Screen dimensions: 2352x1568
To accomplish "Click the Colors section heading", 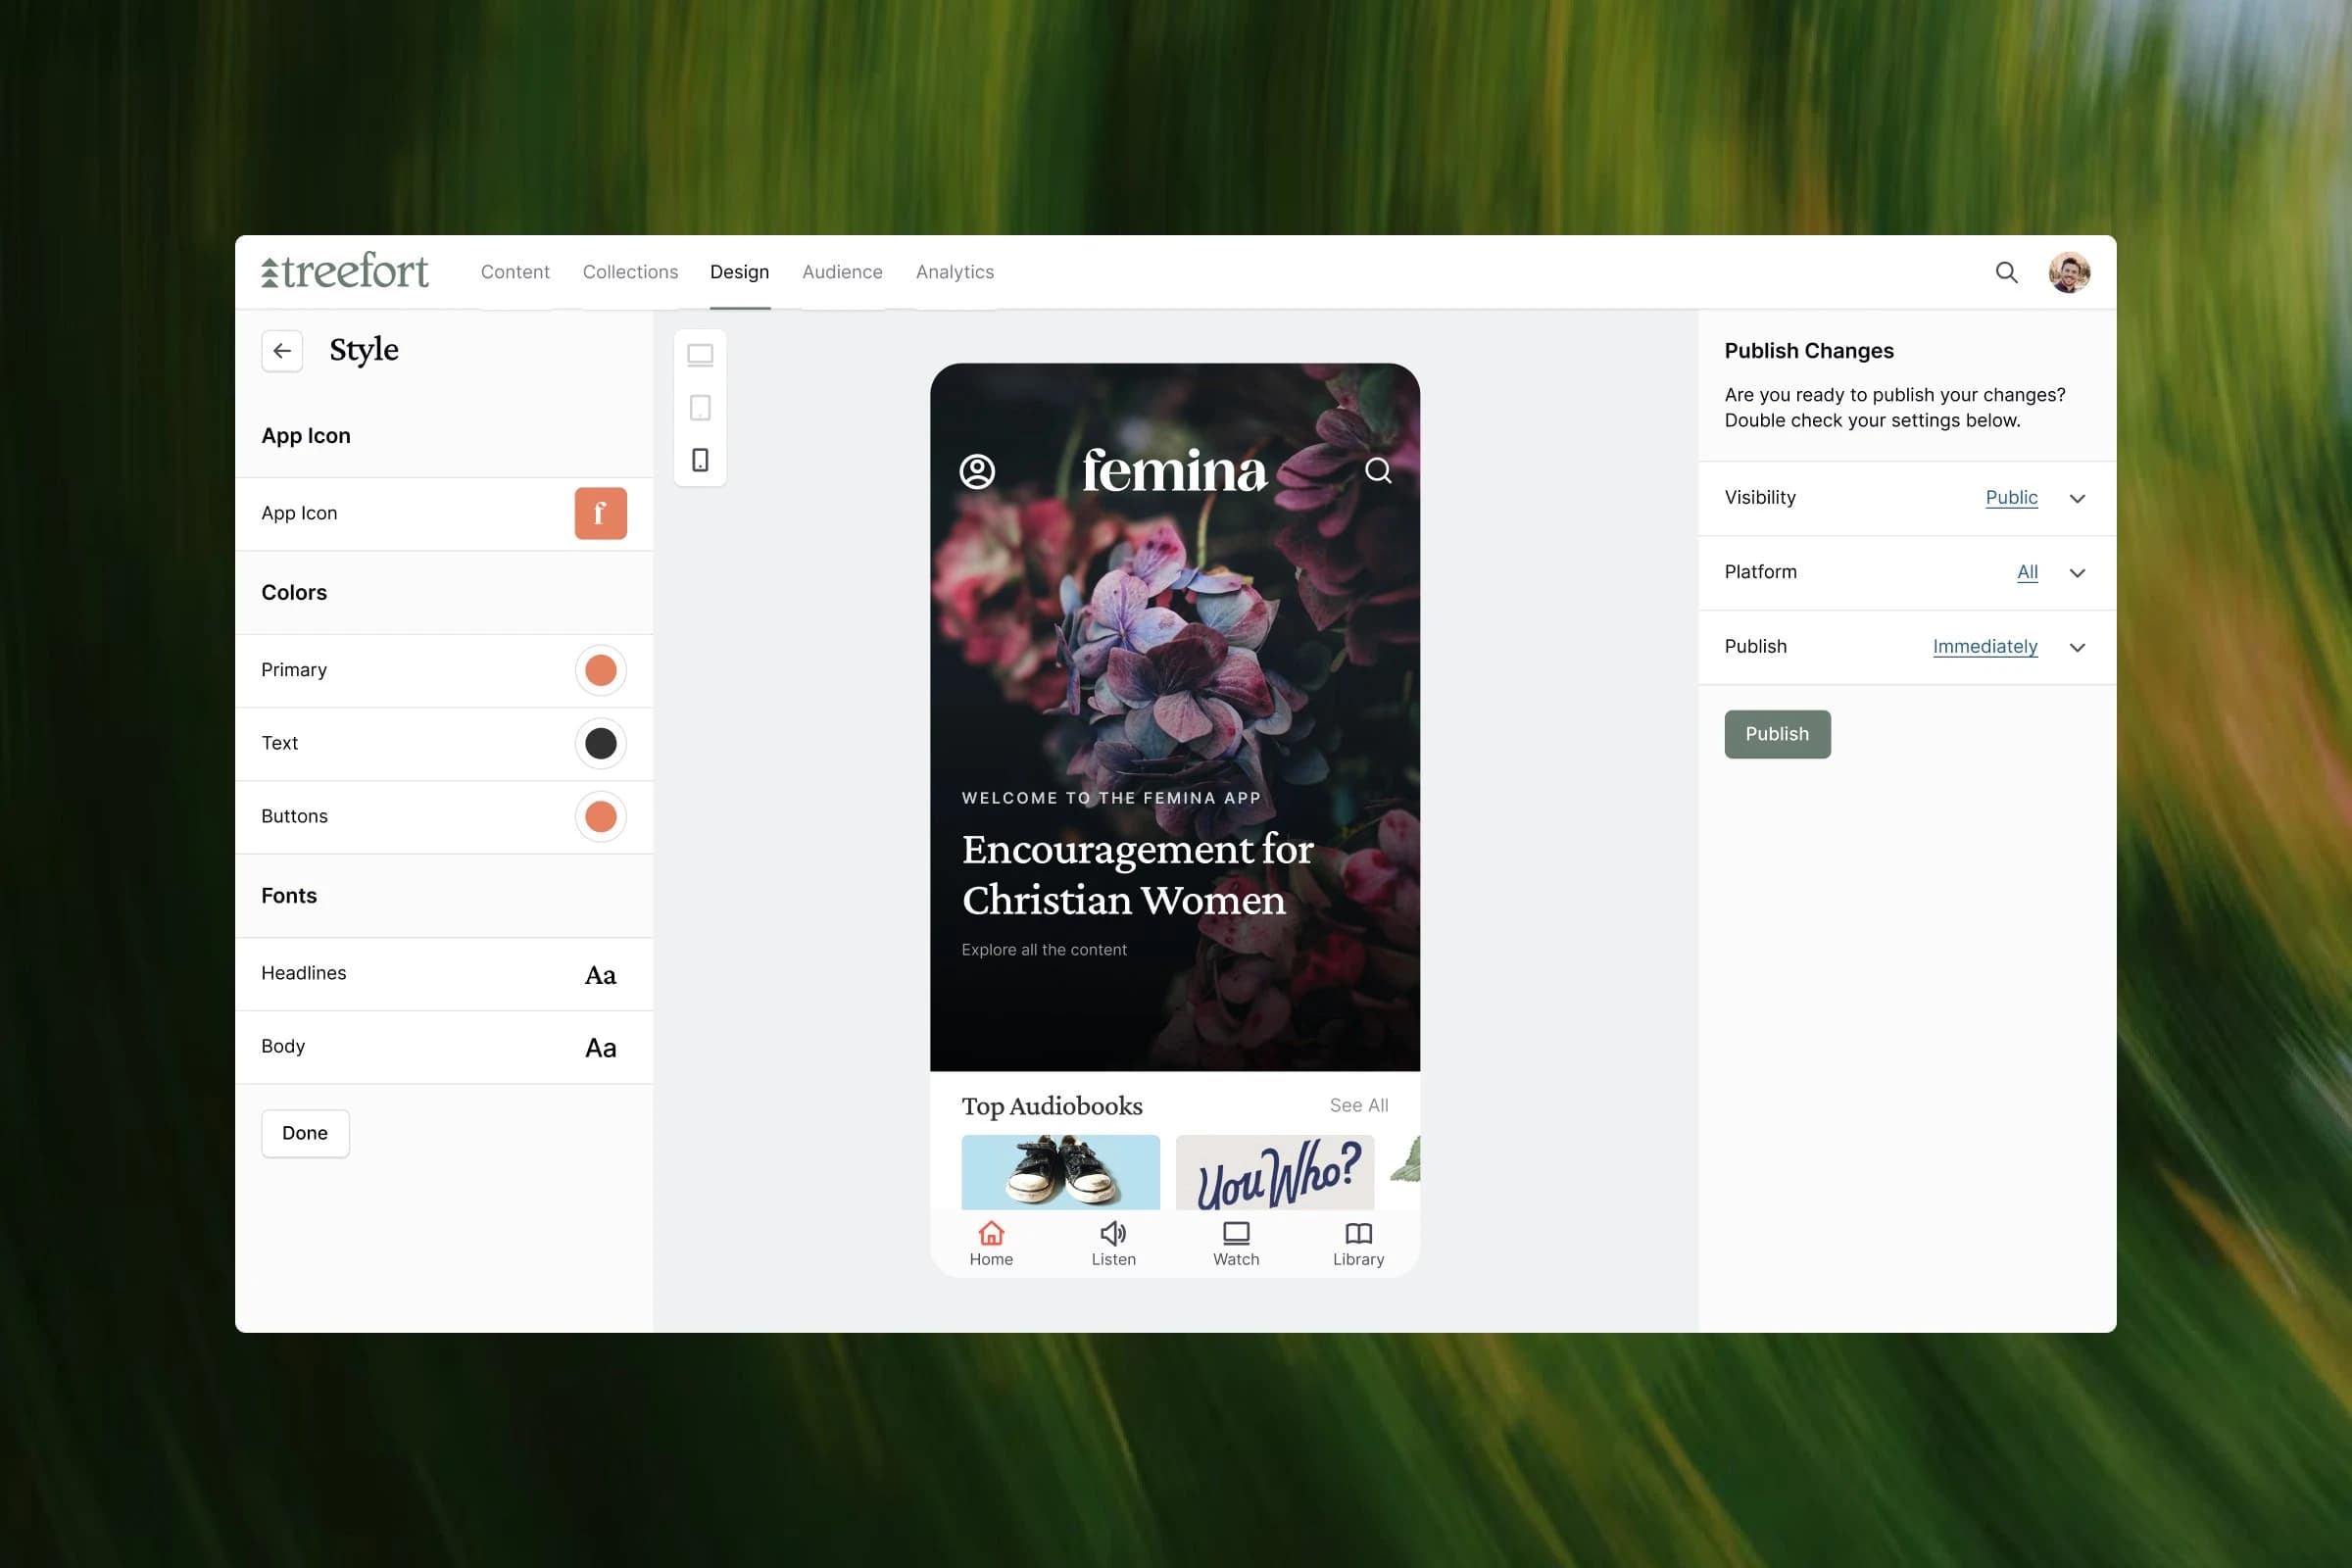I will pos(294,593).
